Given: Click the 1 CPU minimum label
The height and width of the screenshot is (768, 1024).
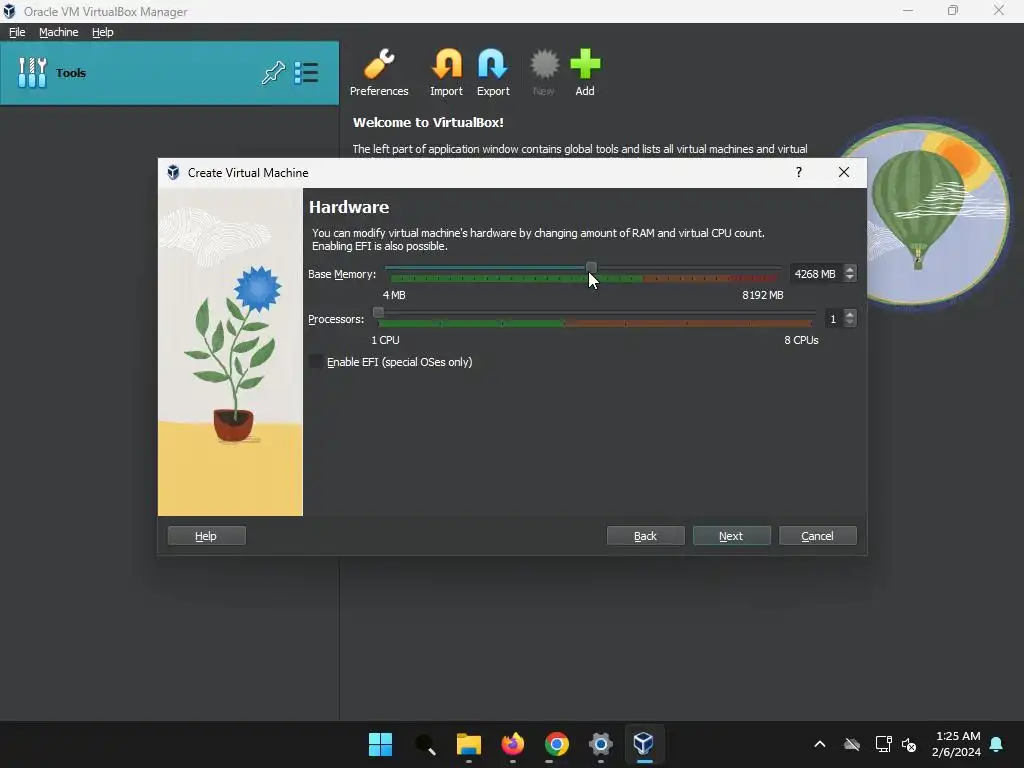Looking at the screenshot, I should tap(385, 340).
